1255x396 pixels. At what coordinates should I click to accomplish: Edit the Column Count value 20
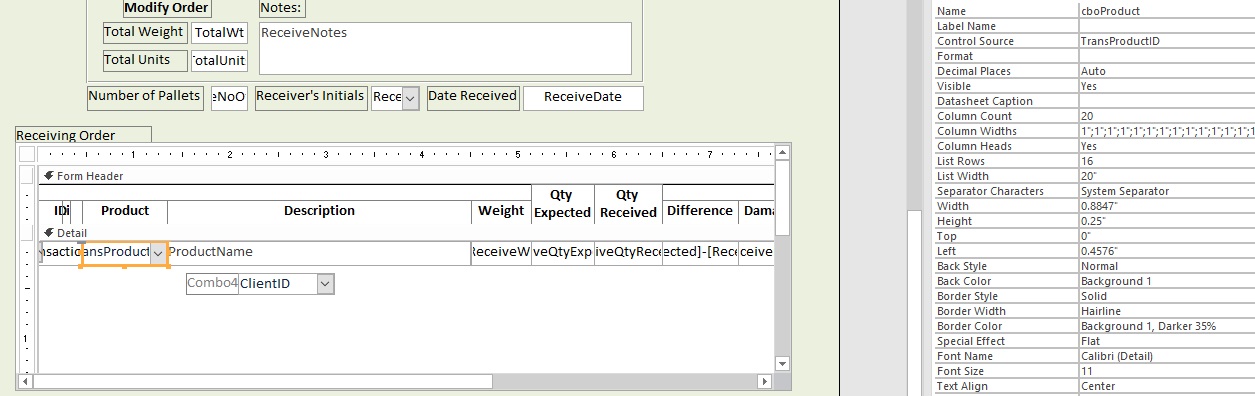pos(1167,116)
